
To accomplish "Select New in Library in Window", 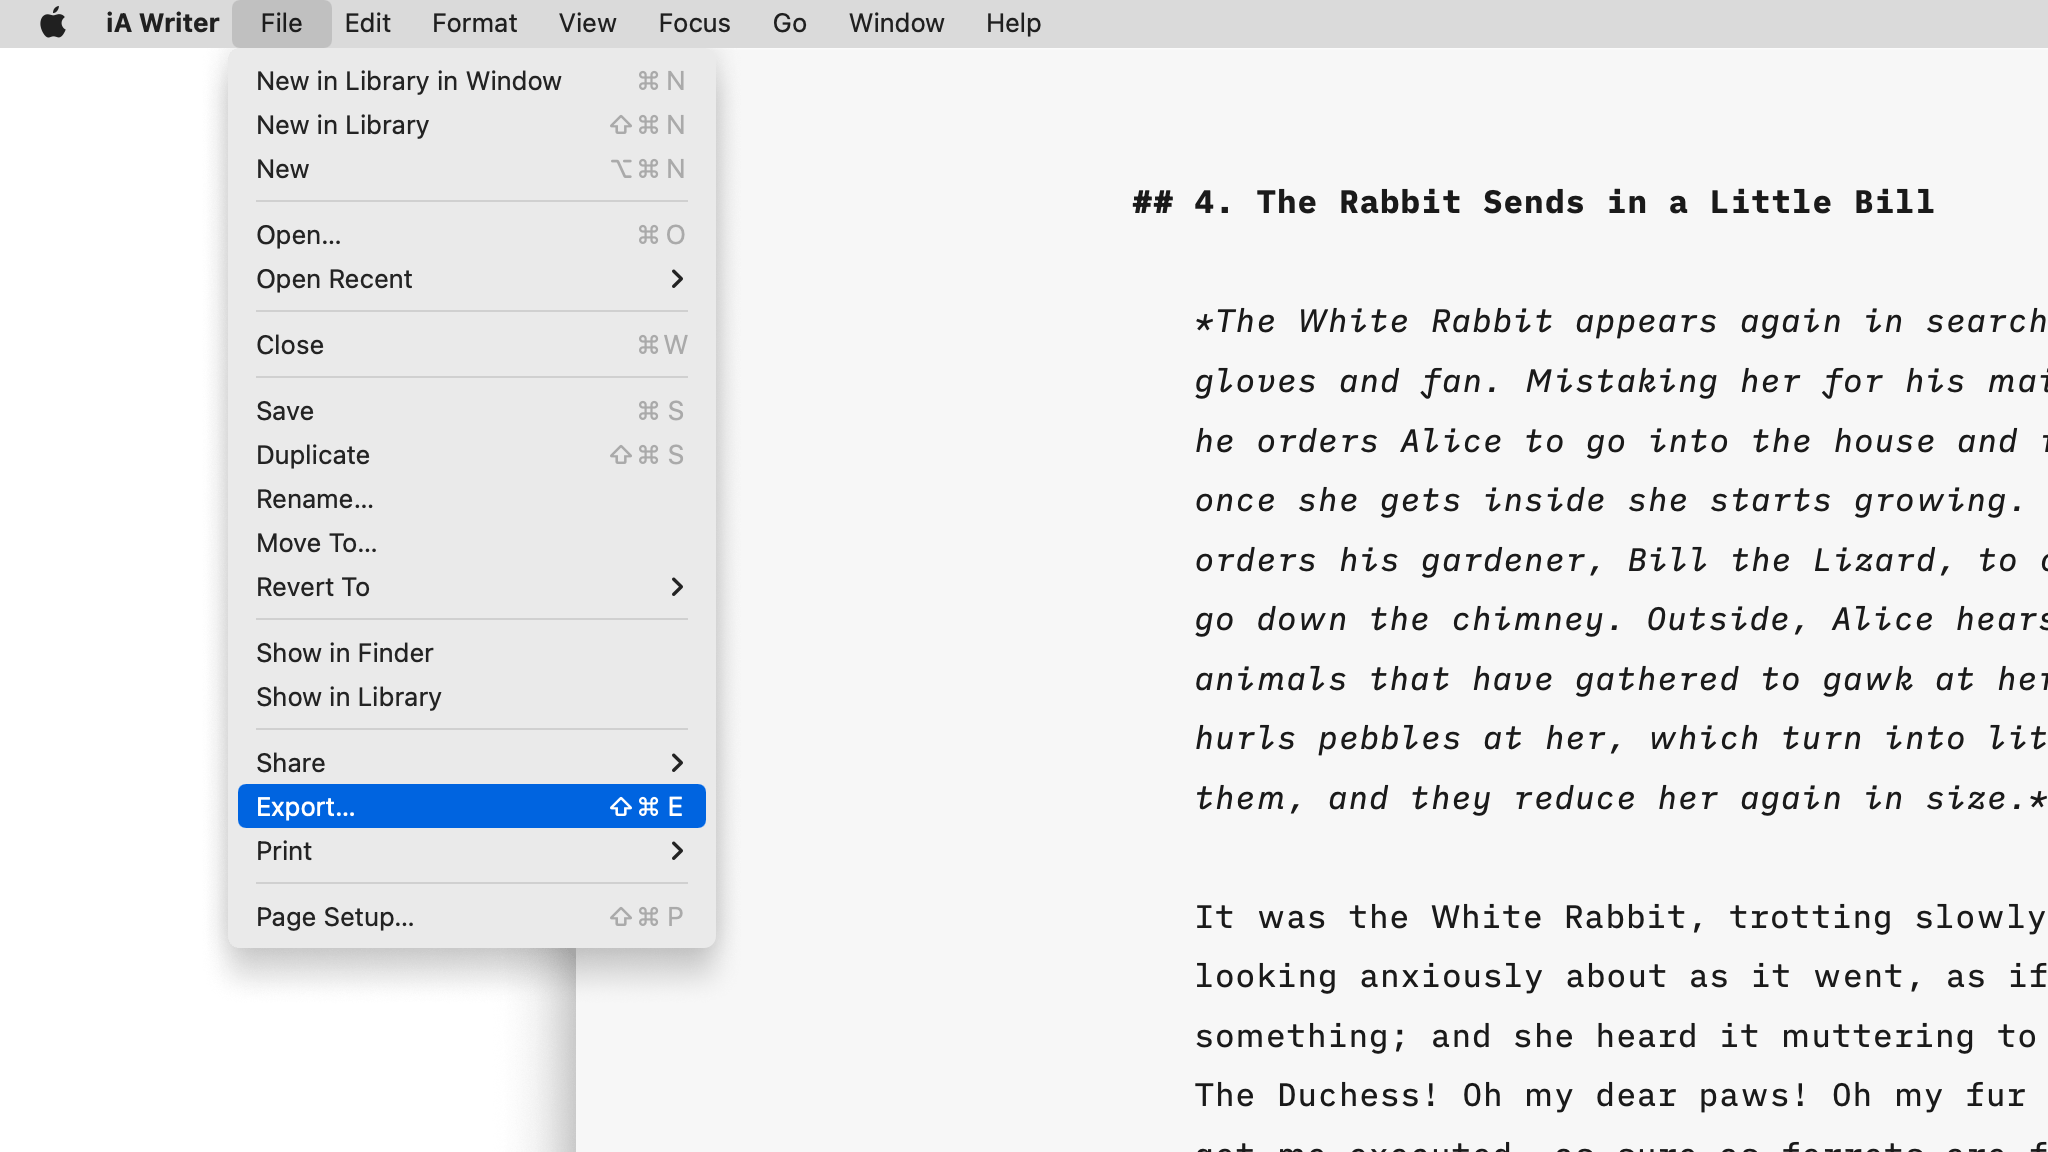I will pyautogui.click(x=408, y=81).
